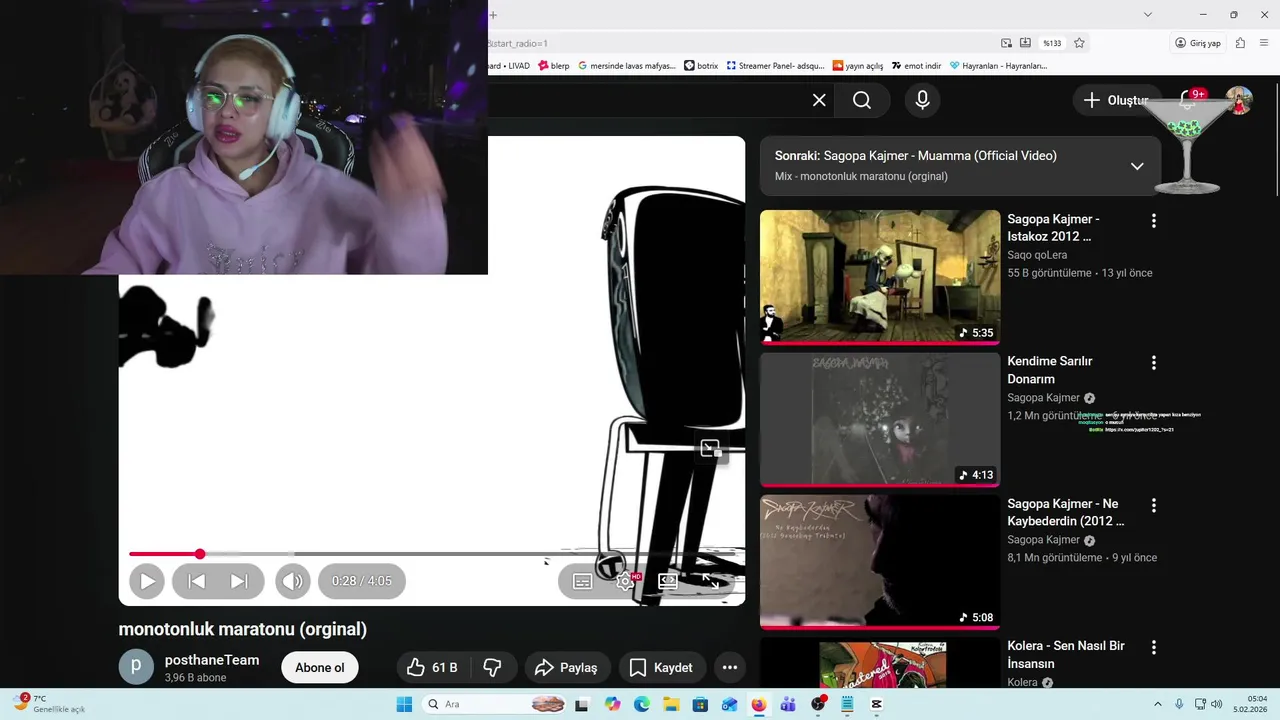Open the Firefox hamburger menu
Image resolution: width=1280 pixels, height=720 pixels.
(1264, 43)
